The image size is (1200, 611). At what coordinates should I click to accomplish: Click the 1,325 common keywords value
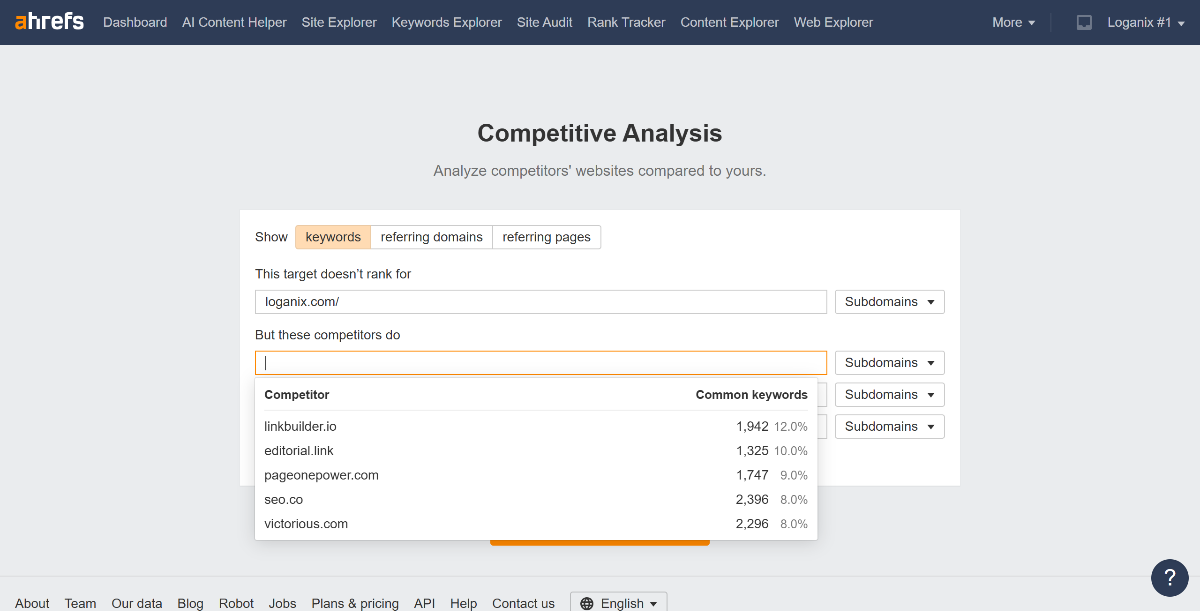pos(752,451)
